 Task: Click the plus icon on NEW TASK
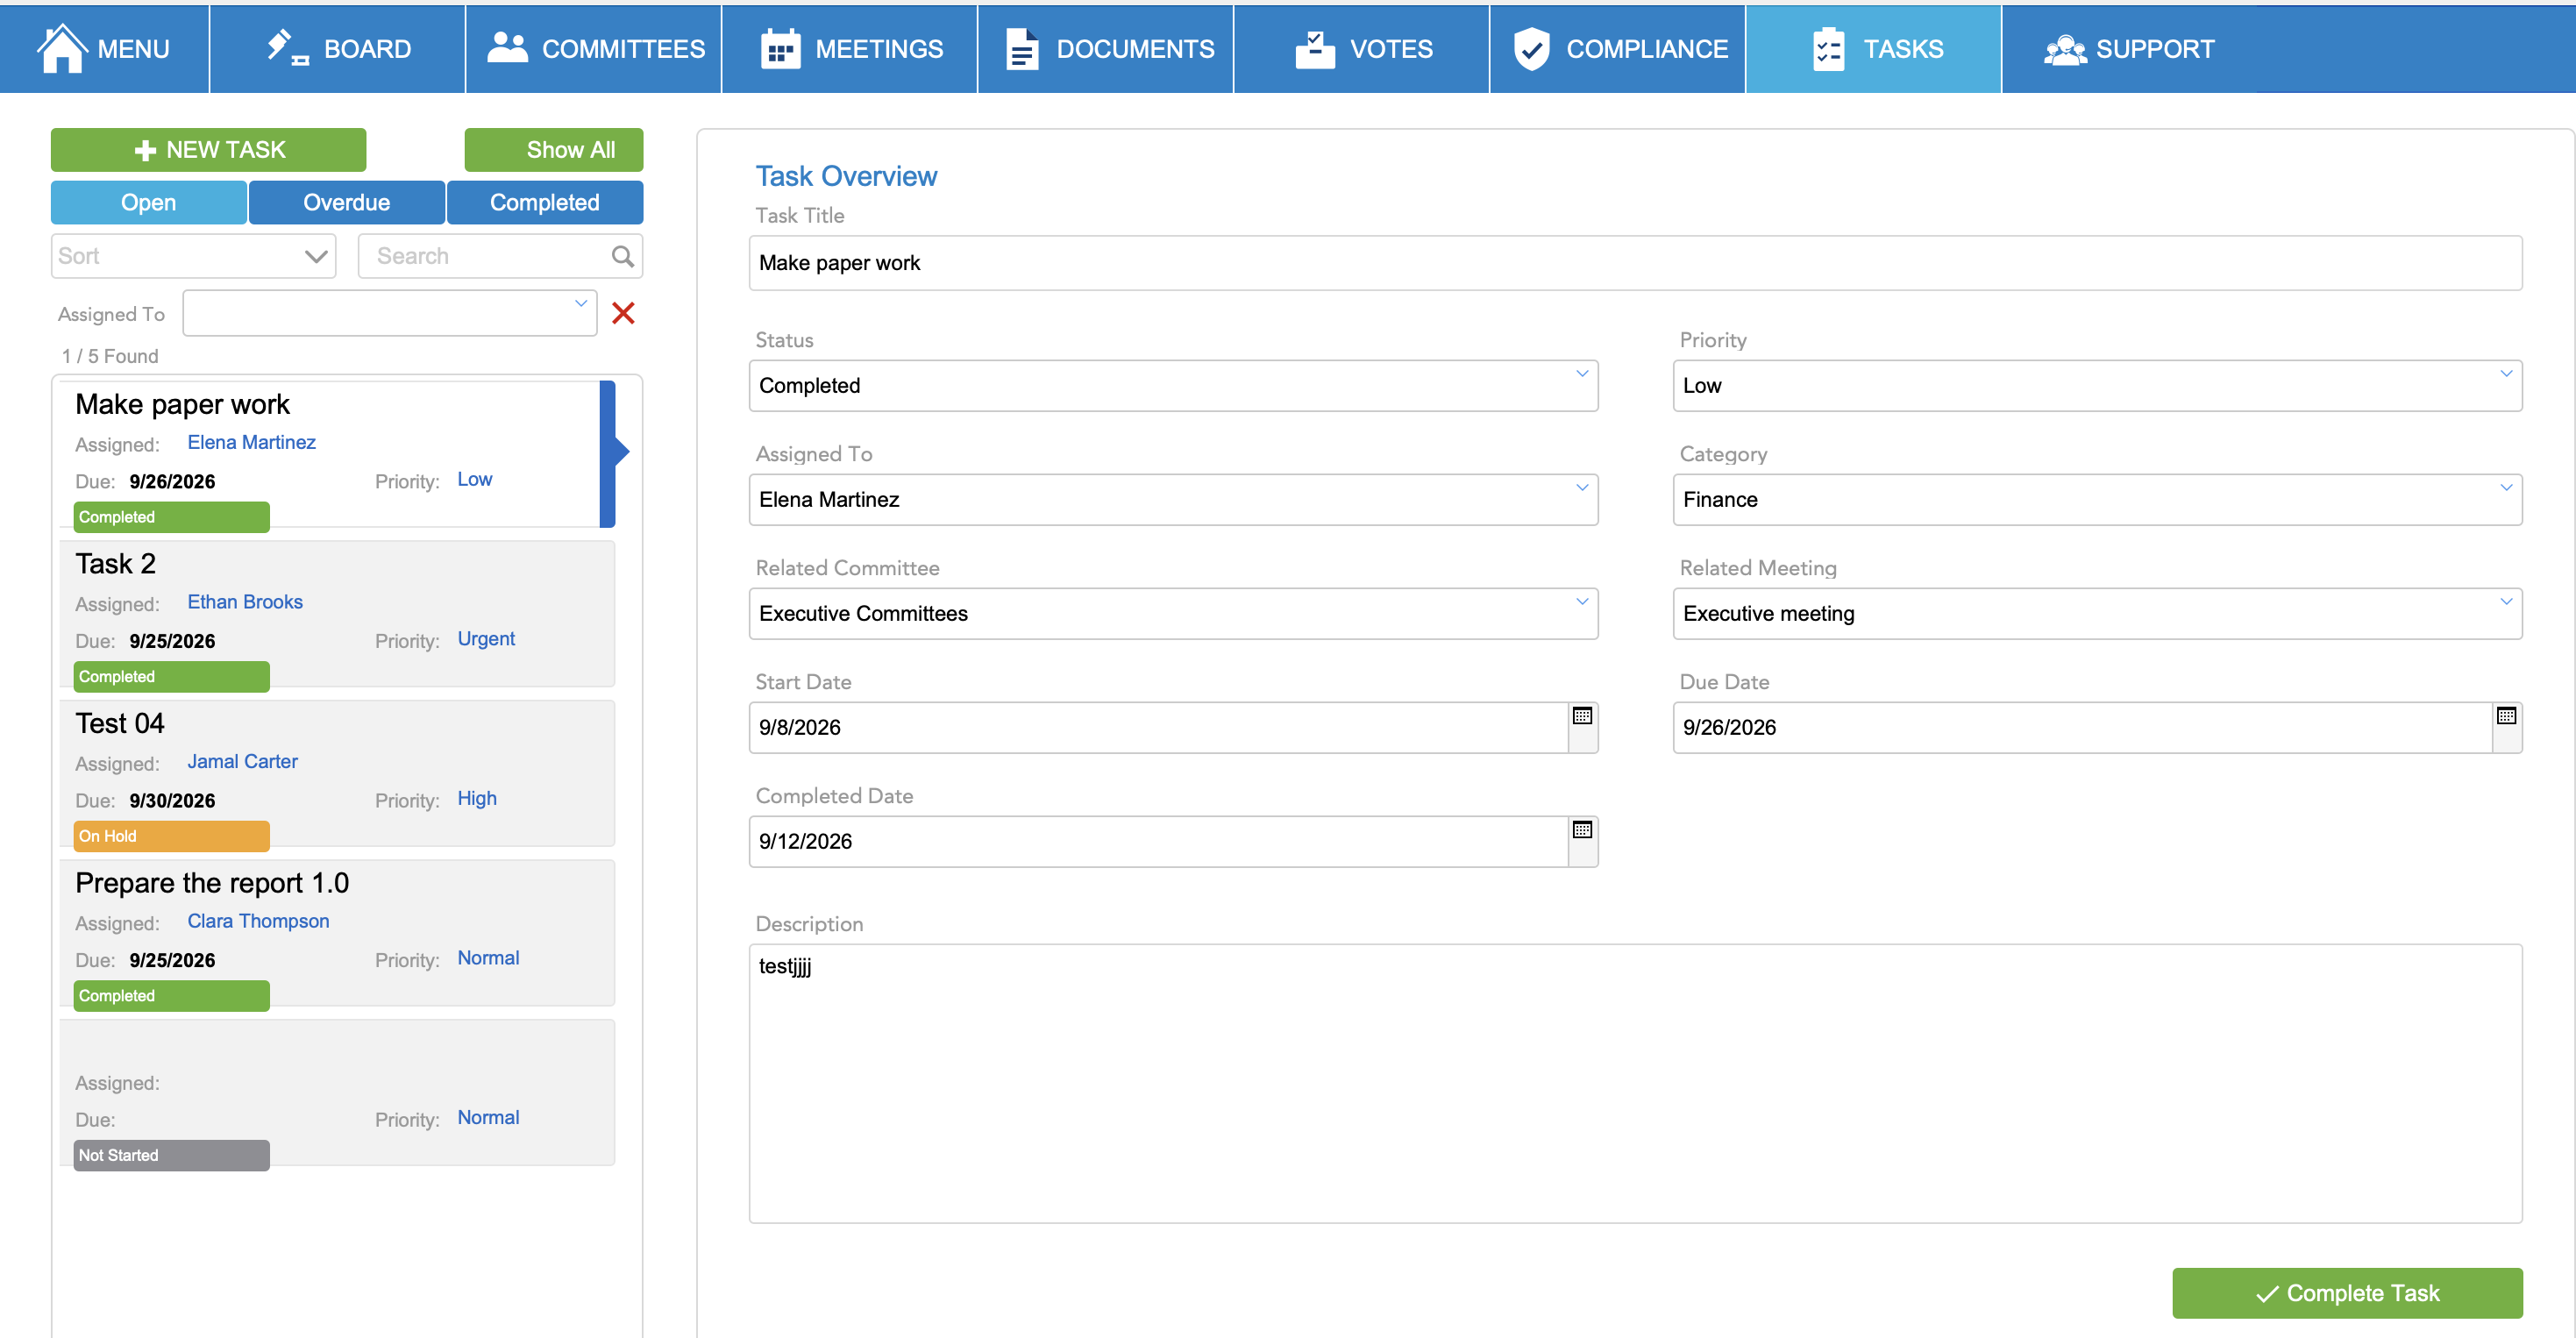(x=145, y=150)
